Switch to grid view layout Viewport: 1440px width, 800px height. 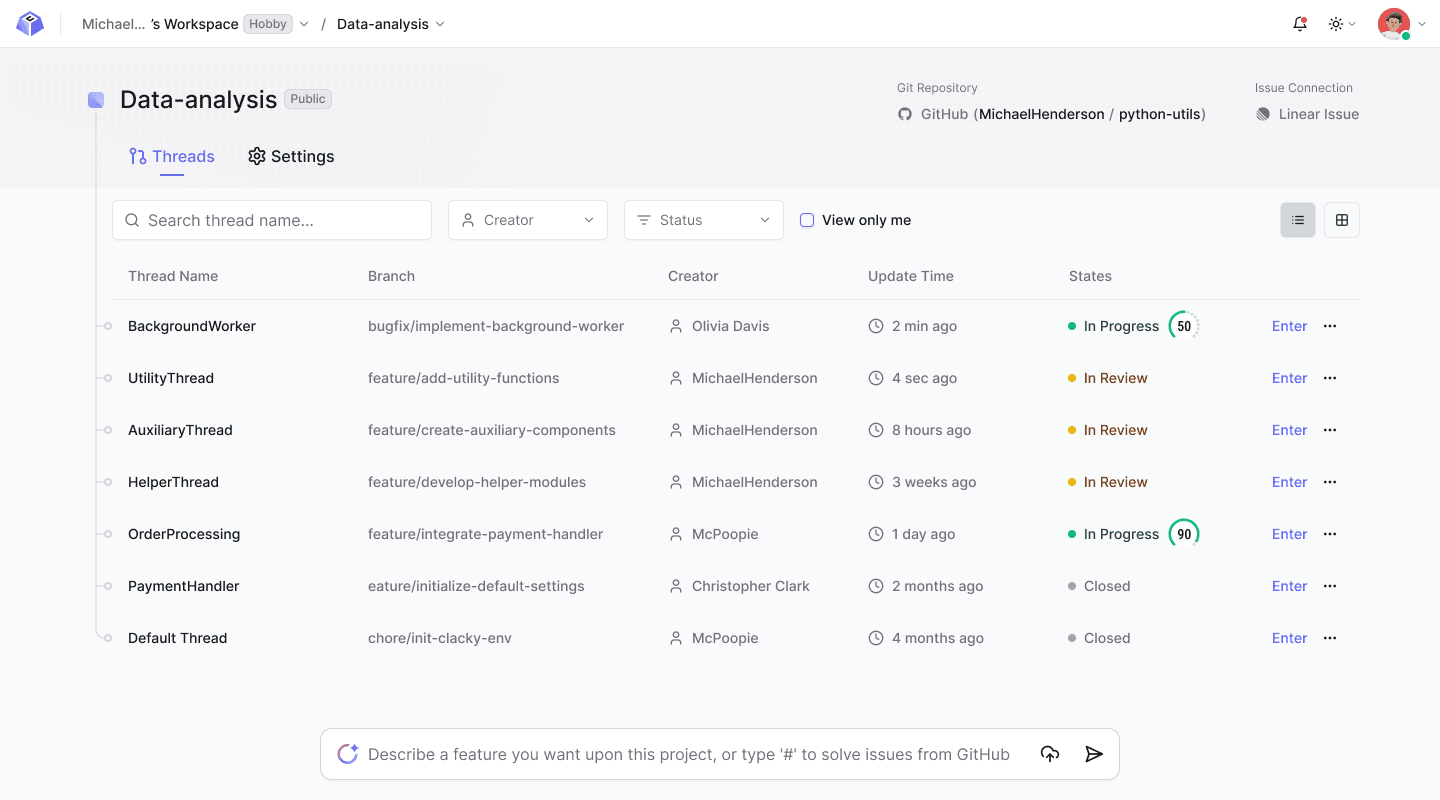(1342, 220)
